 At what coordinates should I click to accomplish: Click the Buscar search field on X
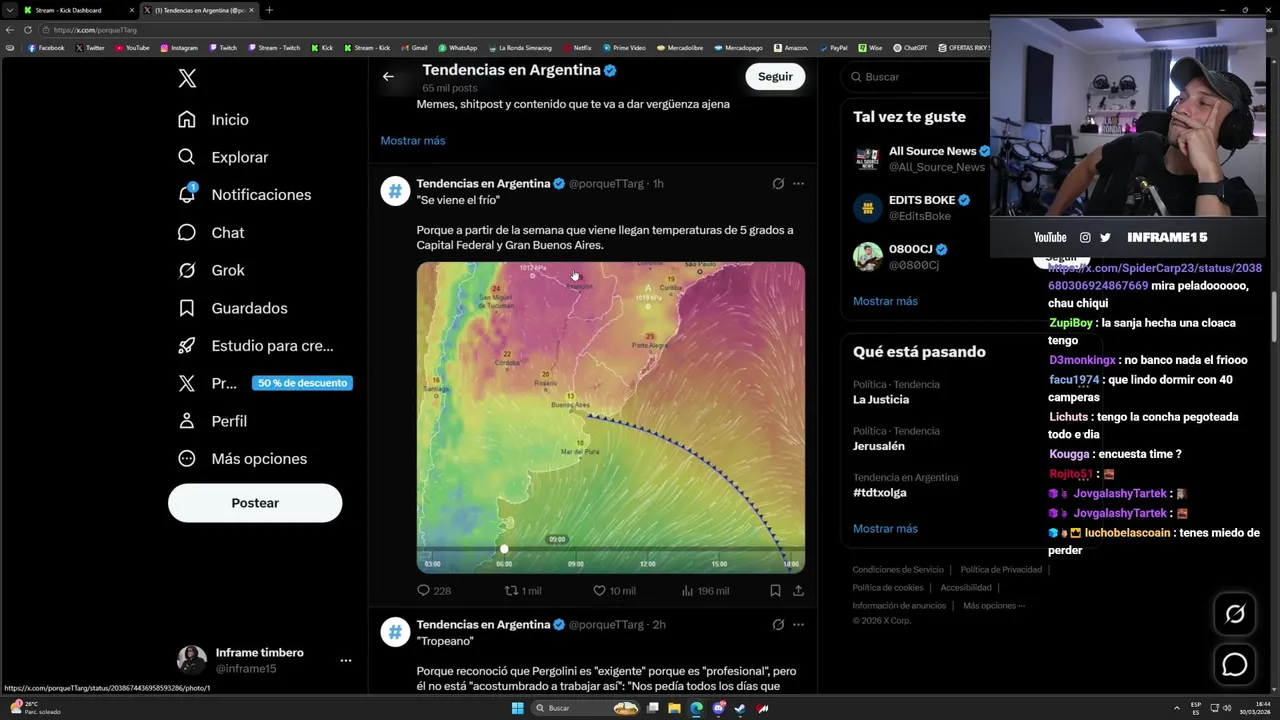tap(915, 77)
